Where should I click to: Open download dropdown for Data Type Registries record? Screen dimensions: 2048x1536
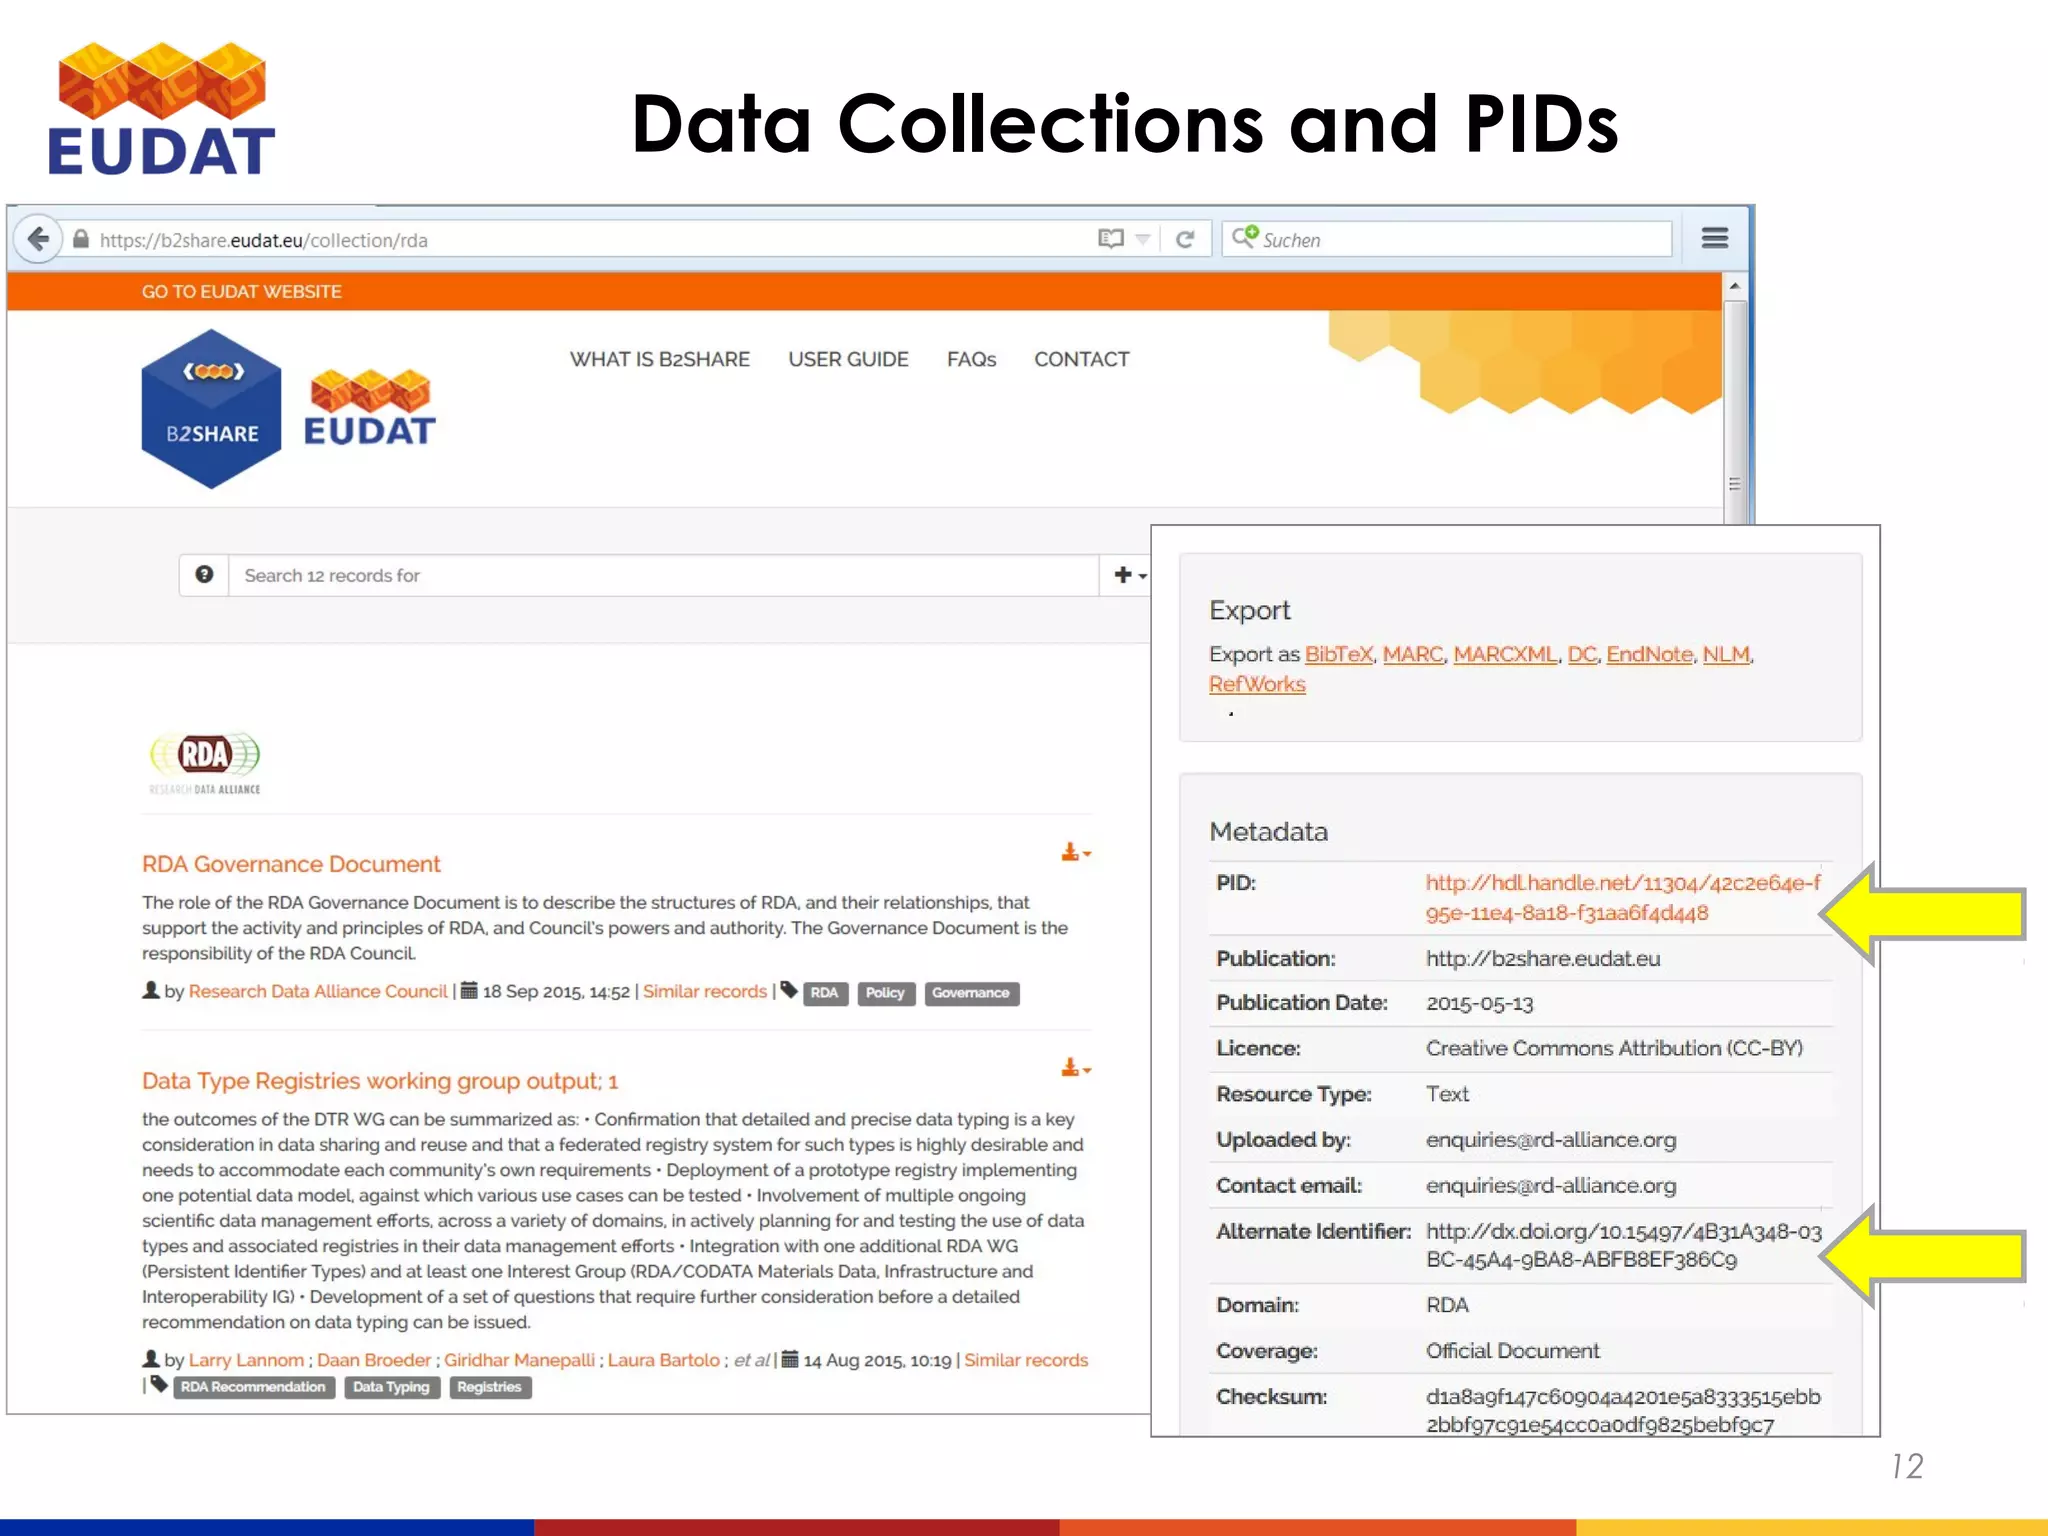(1076, 1068)
